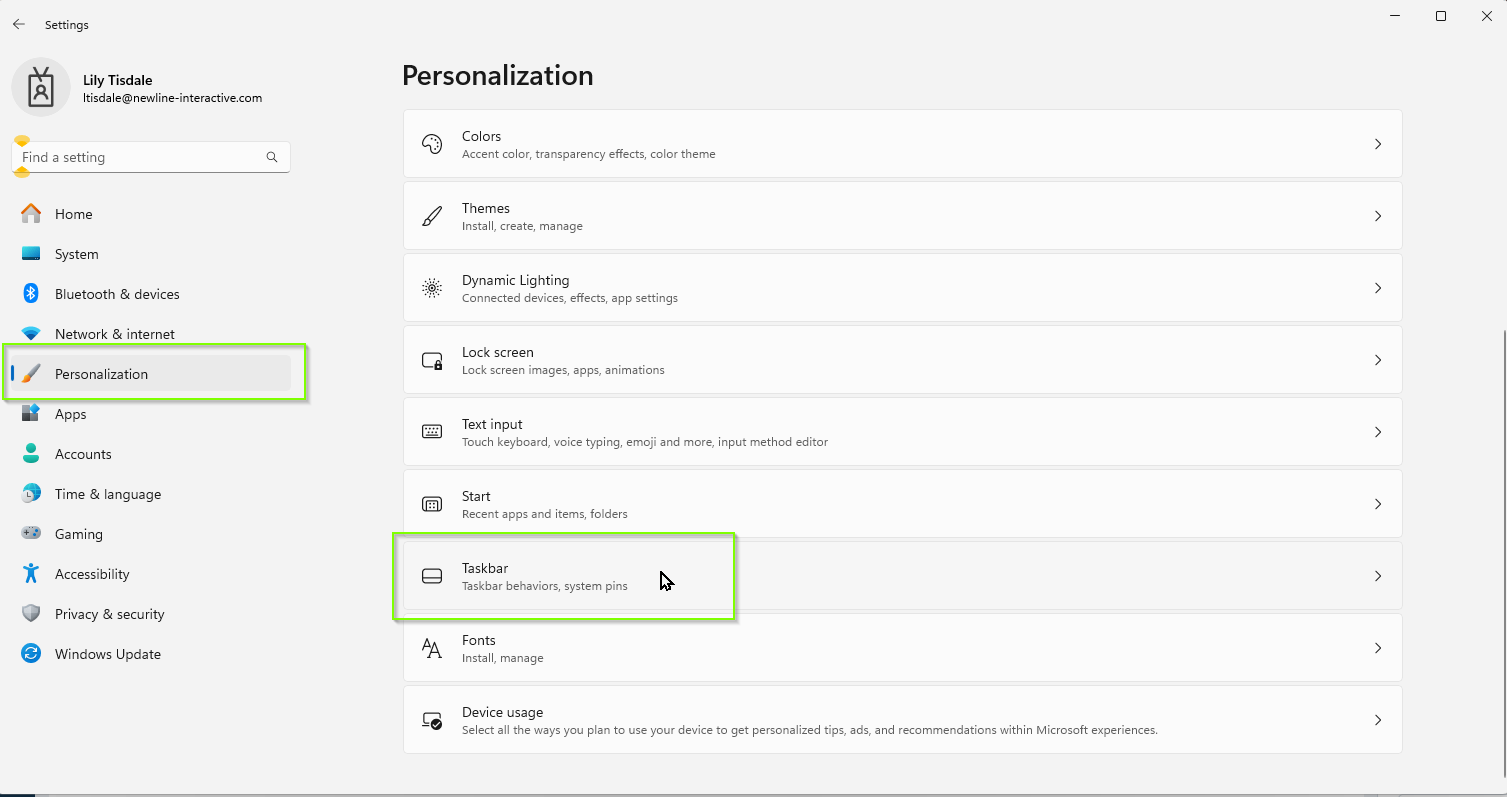The width and height of the screenshot is (1507, 797).
Task: Click chevron on Taskbar row
Action: coord(1377,576)
